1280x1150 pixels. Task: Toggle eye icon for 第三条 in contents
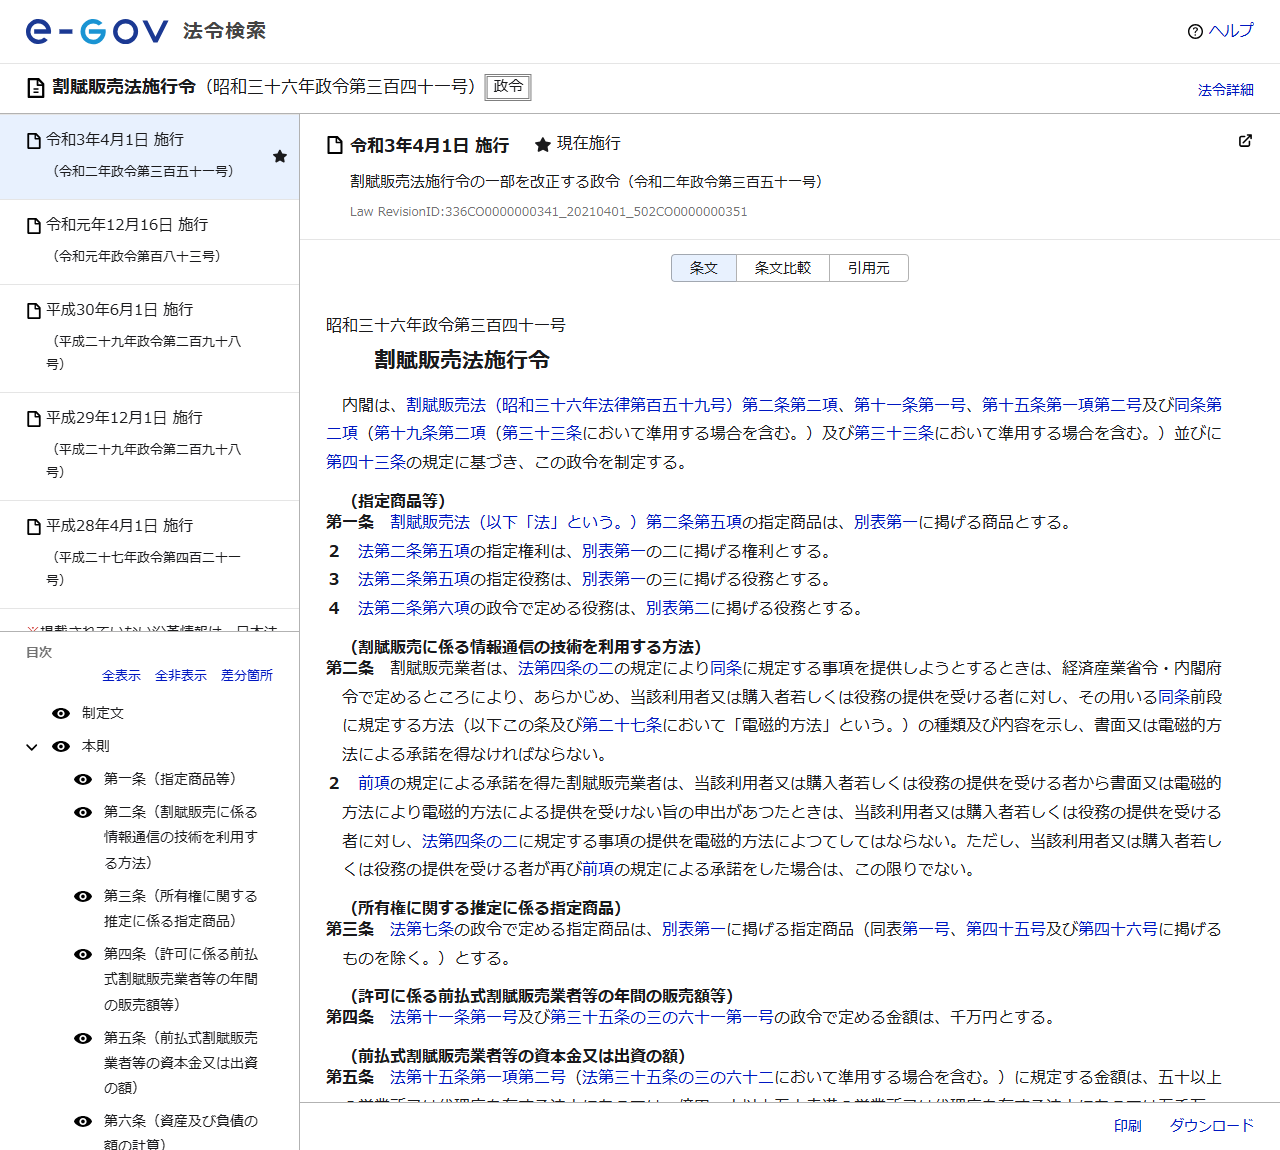(x=83, y=896)
